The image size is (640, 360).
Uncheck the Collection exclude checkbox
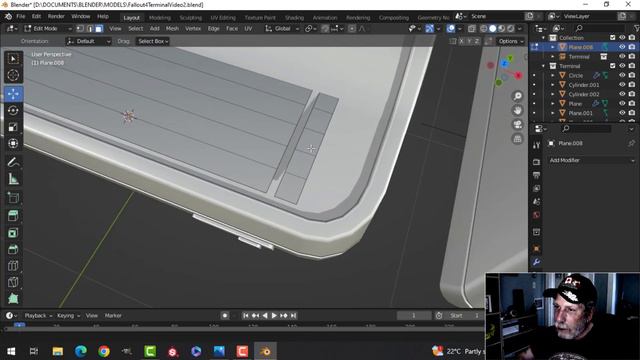pos(612,38)
